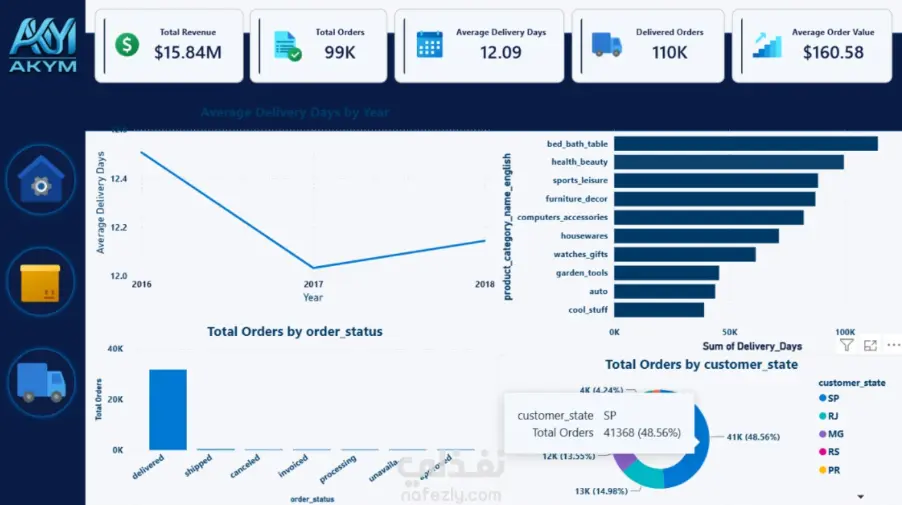902x505 pixels.
Task: Click the sports_leisure bar
Action: pyautogui.click(x=716, y=181)
